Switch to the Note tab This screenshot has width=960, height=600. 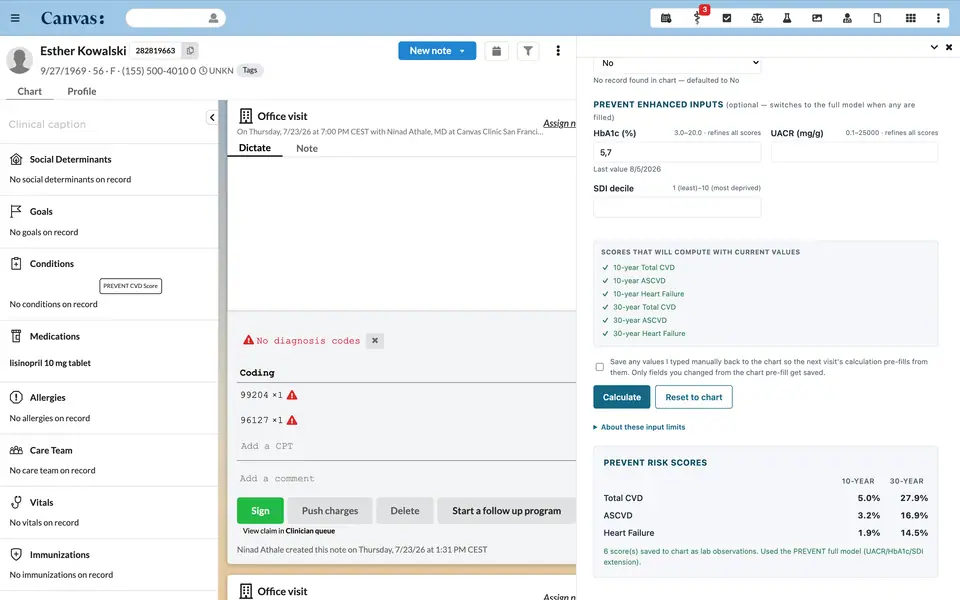[307, 148]
